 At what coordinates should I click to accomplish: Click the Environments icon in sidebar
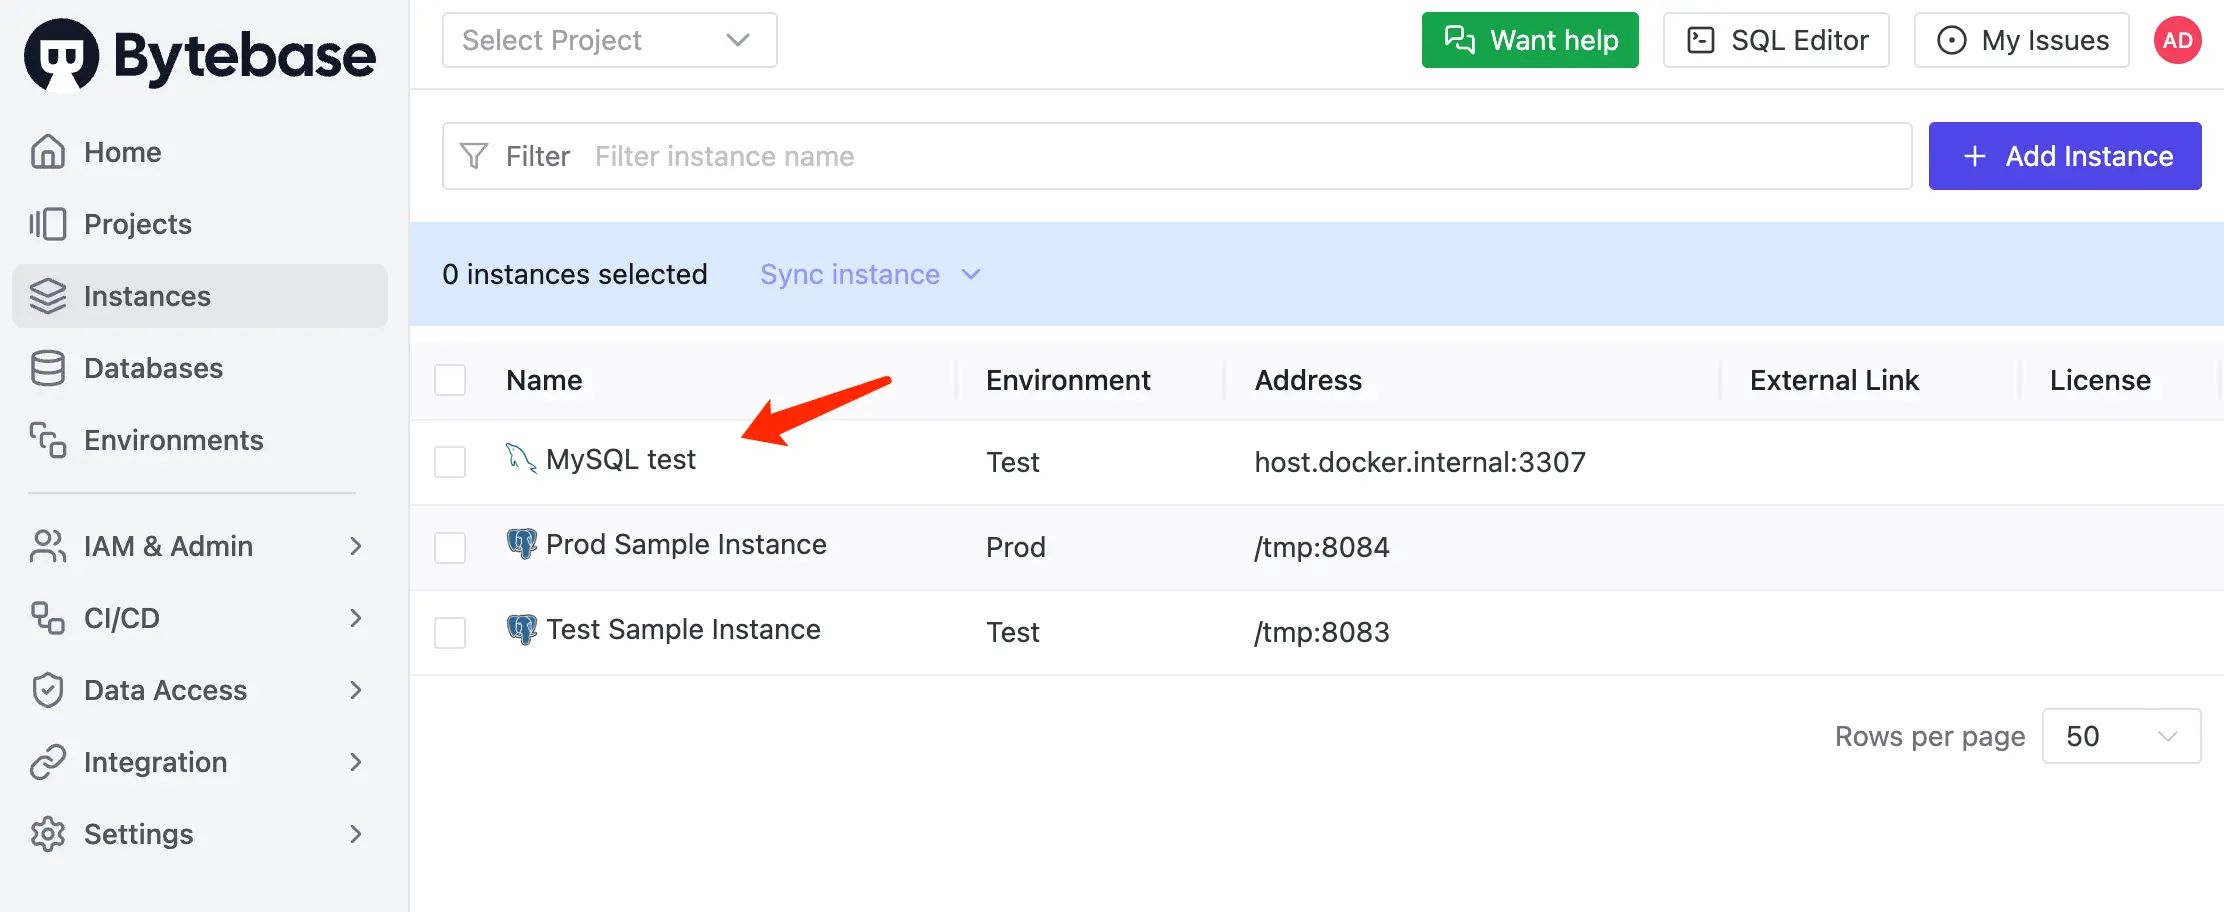pos(48,440)
